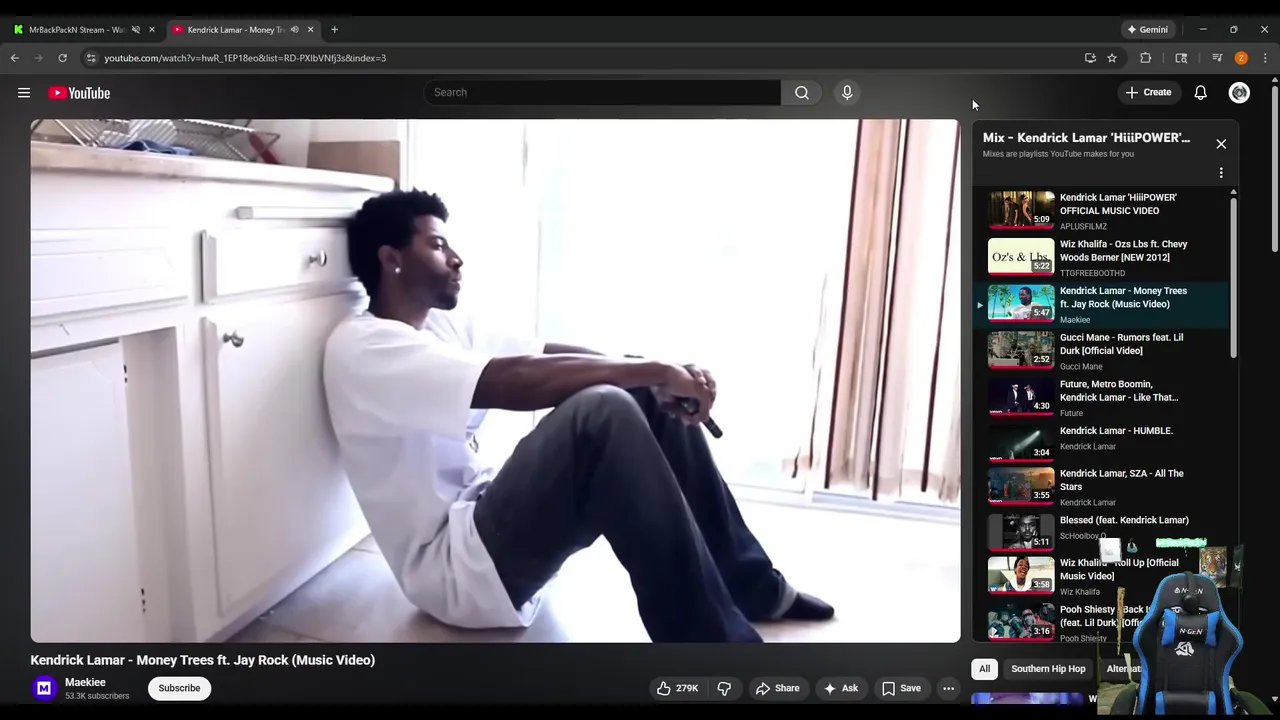Click the YouTube URL address bar
1280x720 pixels.
[x=590, y=58]
